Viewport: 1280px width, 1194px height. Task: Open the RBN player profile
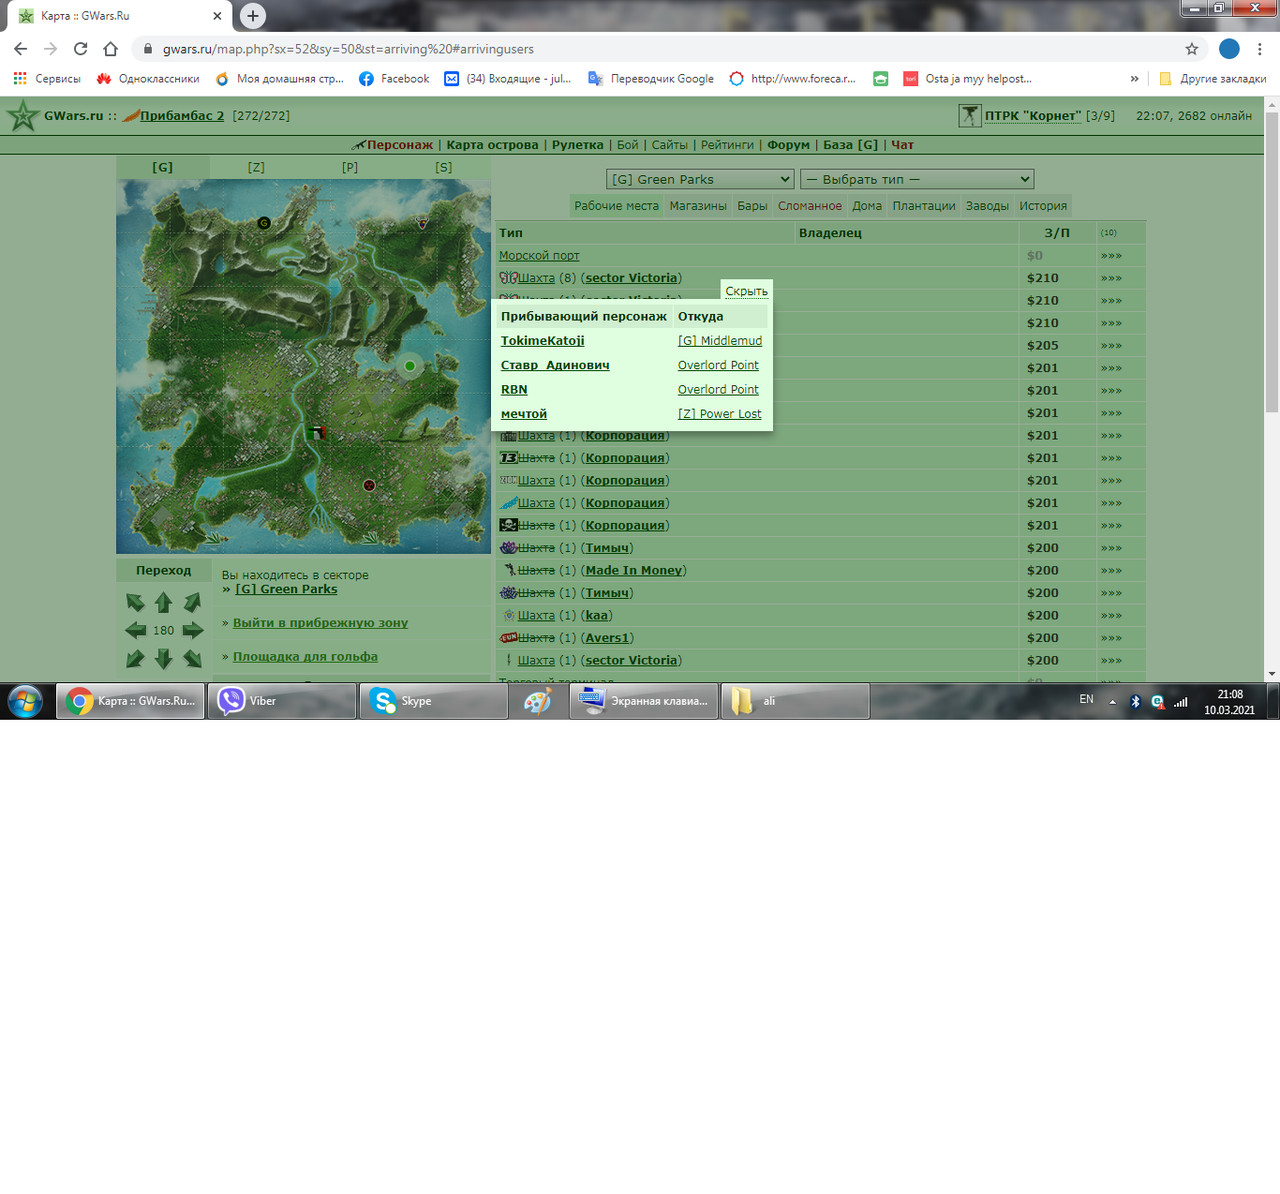(x=514, y=390)
